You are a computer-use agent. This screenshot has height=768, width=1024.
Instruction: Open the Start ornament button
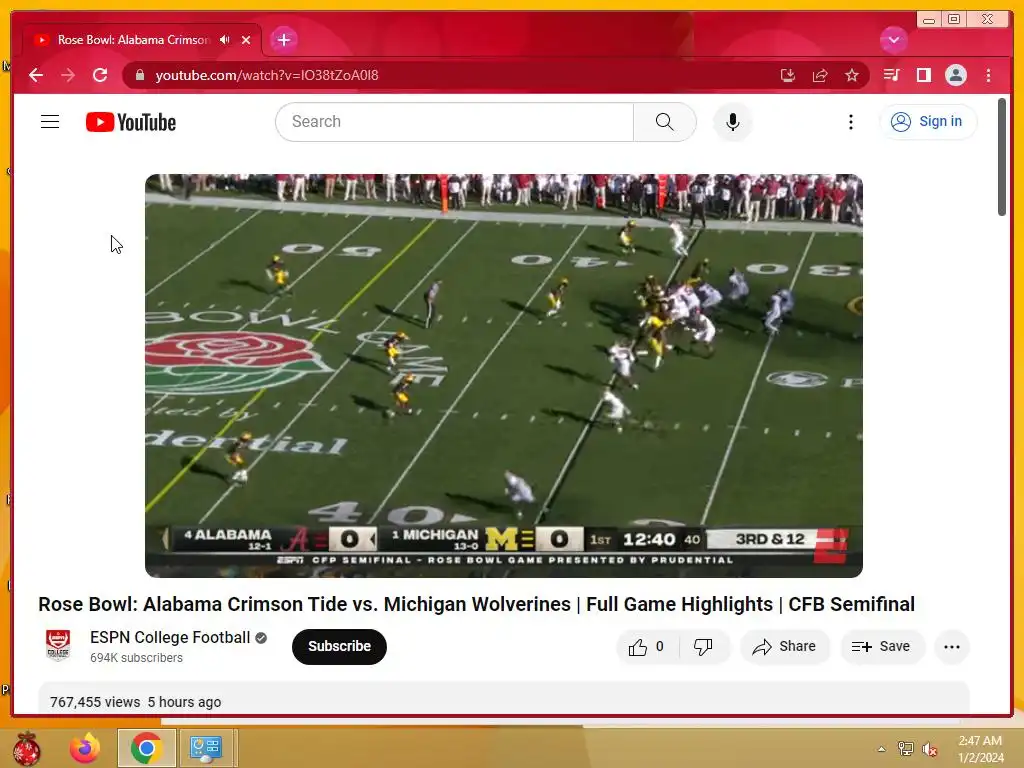[26, 748]
